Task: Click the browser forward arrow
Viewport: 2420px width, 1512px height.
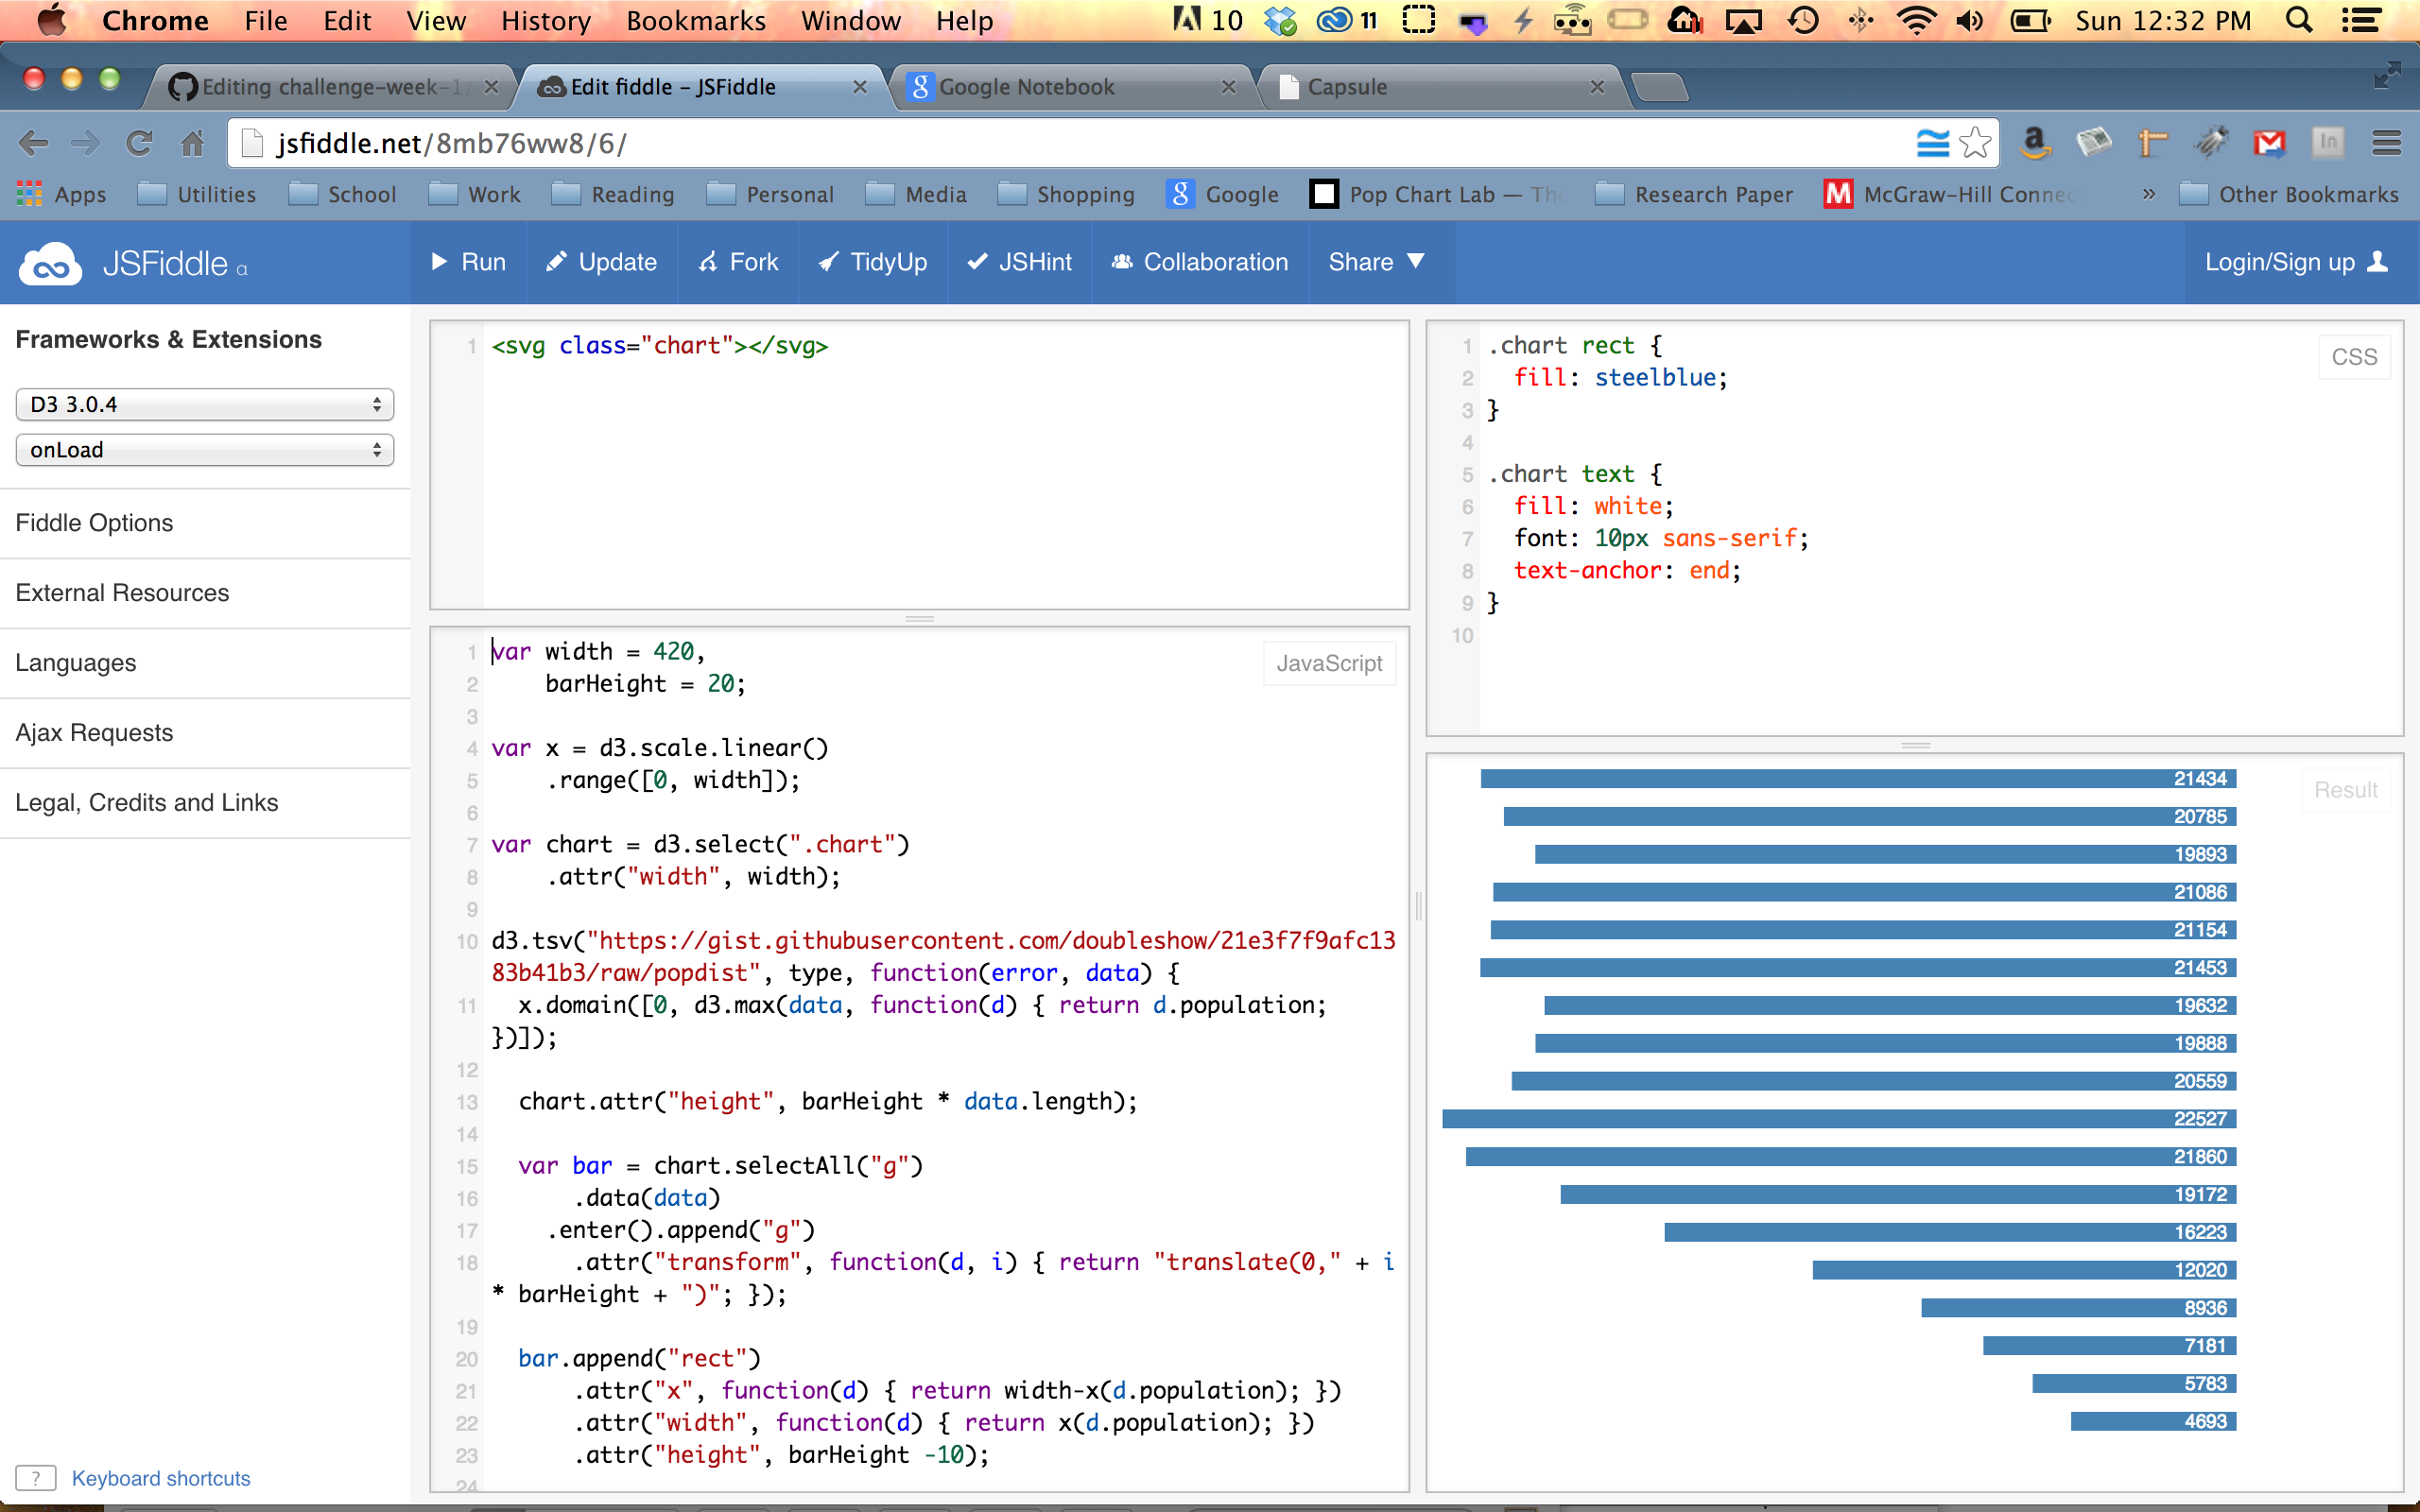Action: [86, 144]
